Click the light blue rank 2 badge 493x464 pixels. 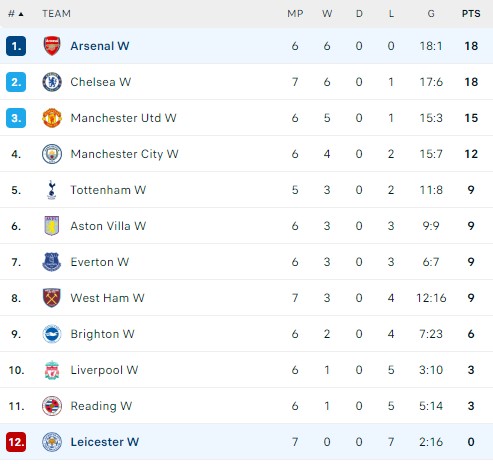click(16, 82)
